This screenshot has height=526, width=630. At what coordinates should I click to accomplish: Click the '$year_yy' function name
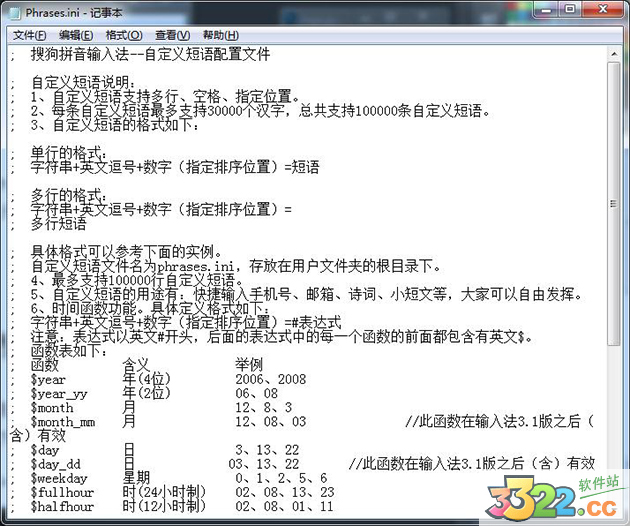tap(59, 393)
